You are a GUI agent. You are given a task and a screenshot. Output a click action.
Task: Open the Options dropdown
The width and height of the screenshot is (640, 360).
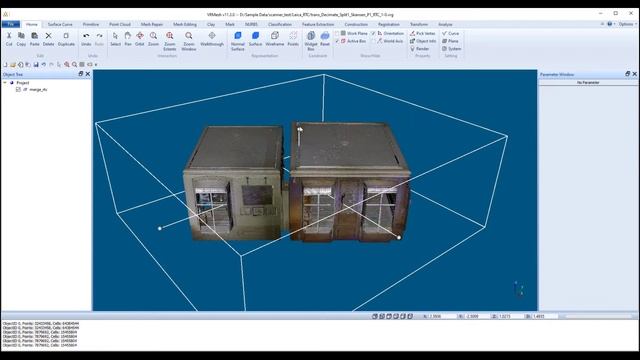[x=627, y=24]
